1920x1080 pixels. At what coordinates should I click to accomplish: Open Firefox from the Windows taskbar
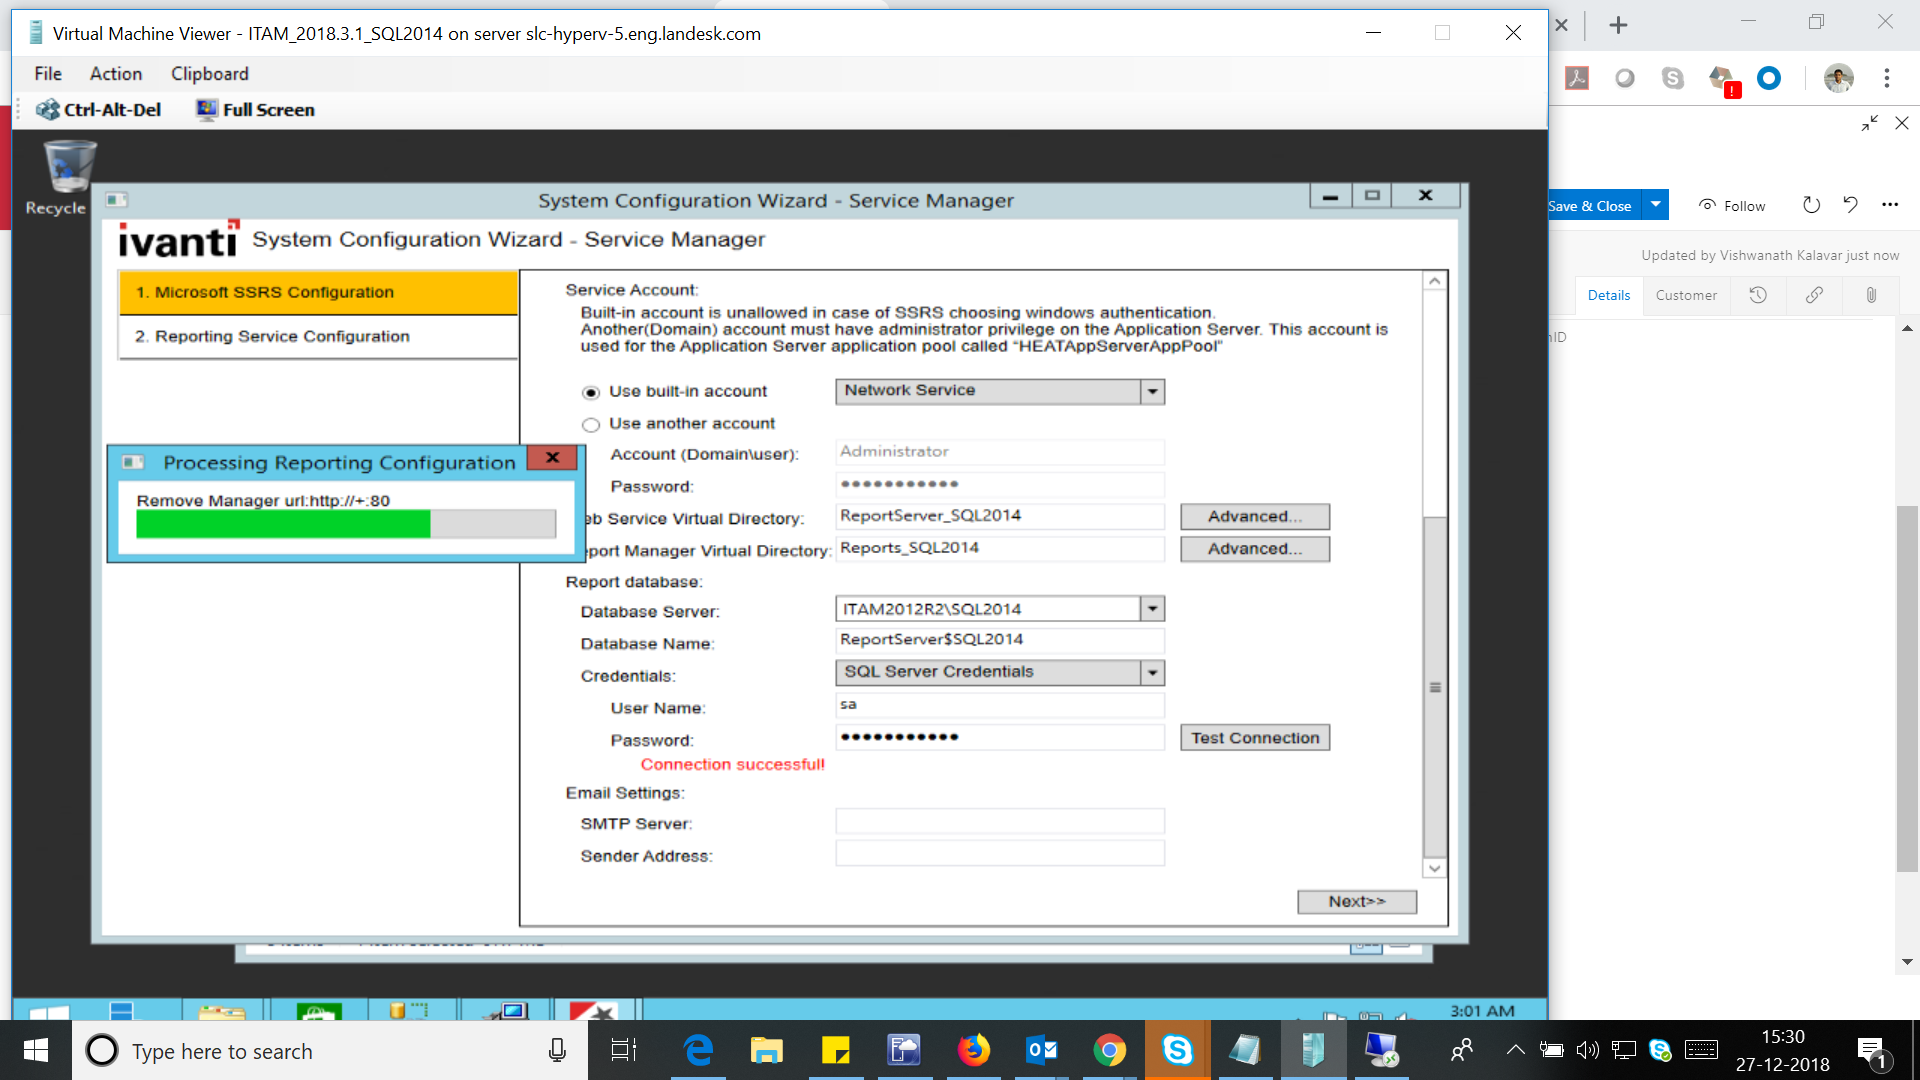click(973, 1050)
